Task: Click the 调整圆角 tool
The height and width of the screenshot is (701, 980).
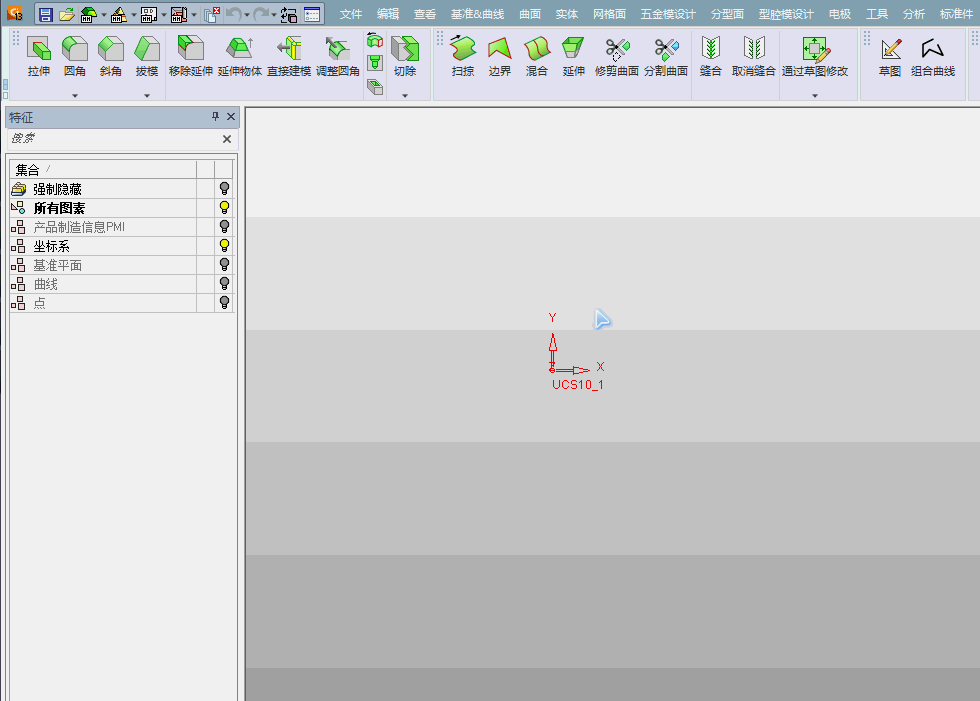Action: 338,57
